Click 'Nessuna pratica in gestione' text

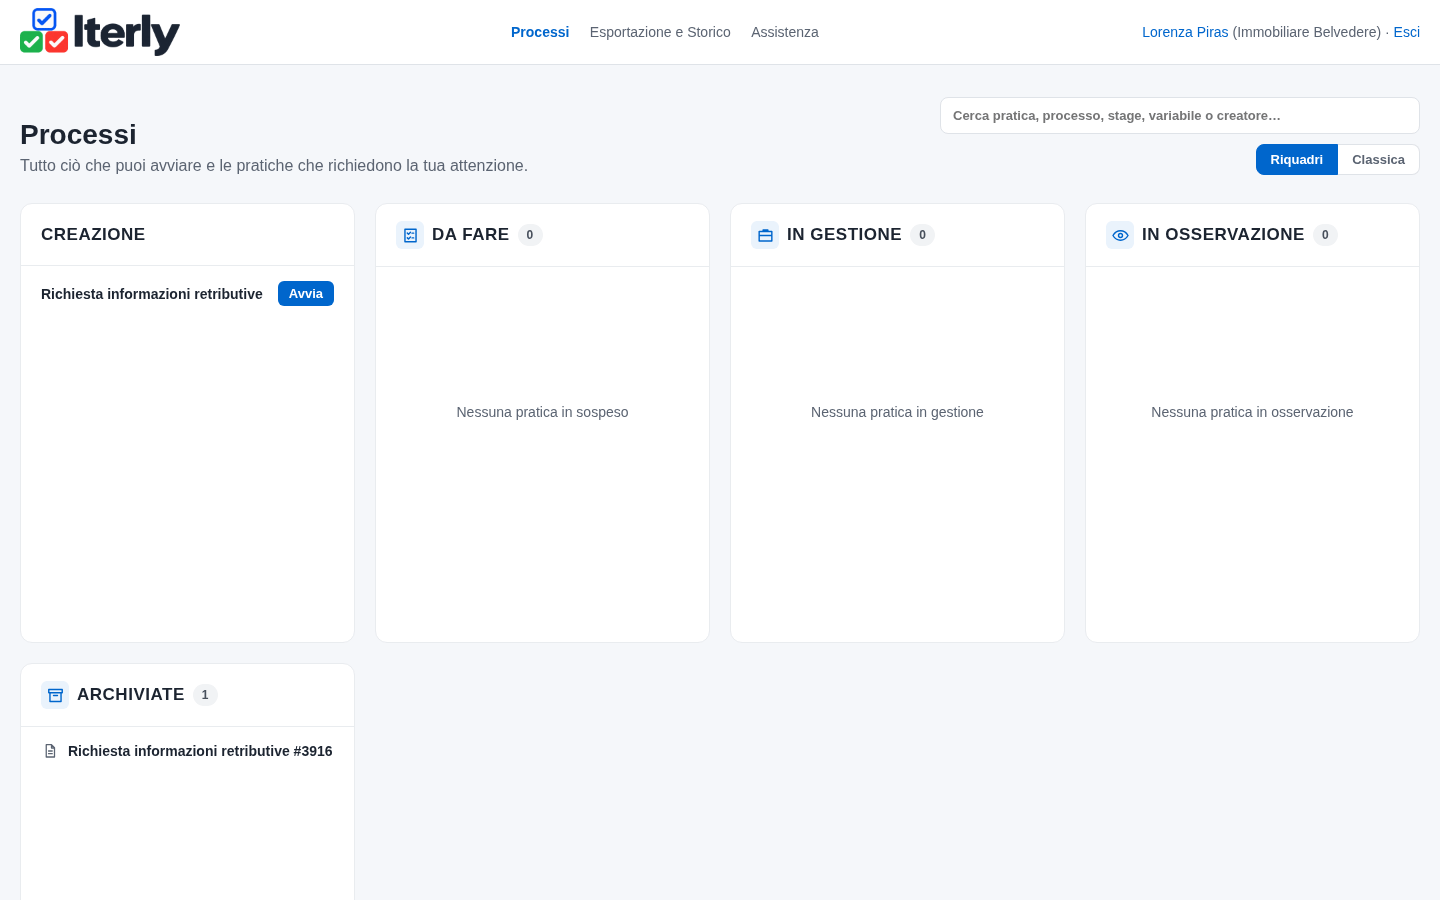[x=897, y=412]
